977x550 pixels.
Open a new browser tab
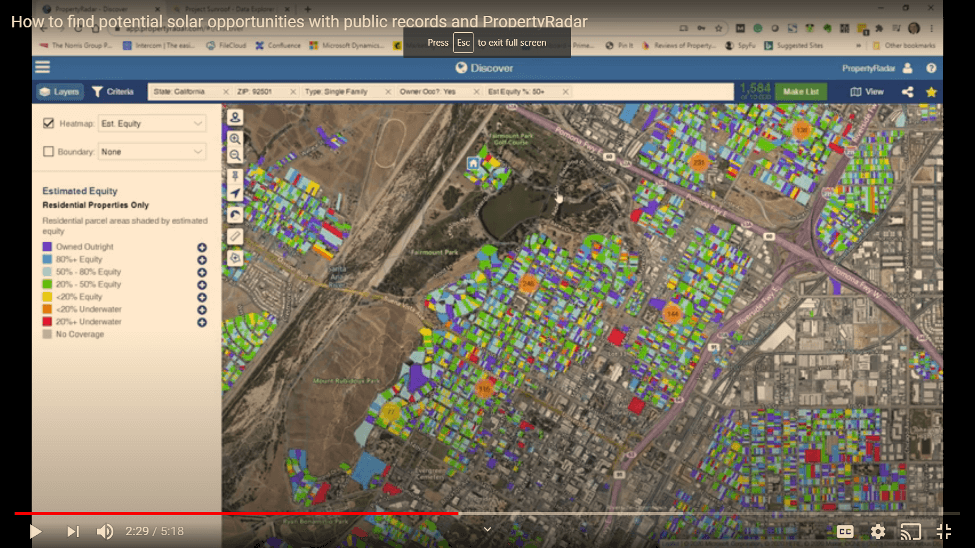pyautogui.click(x=307, y=9)
